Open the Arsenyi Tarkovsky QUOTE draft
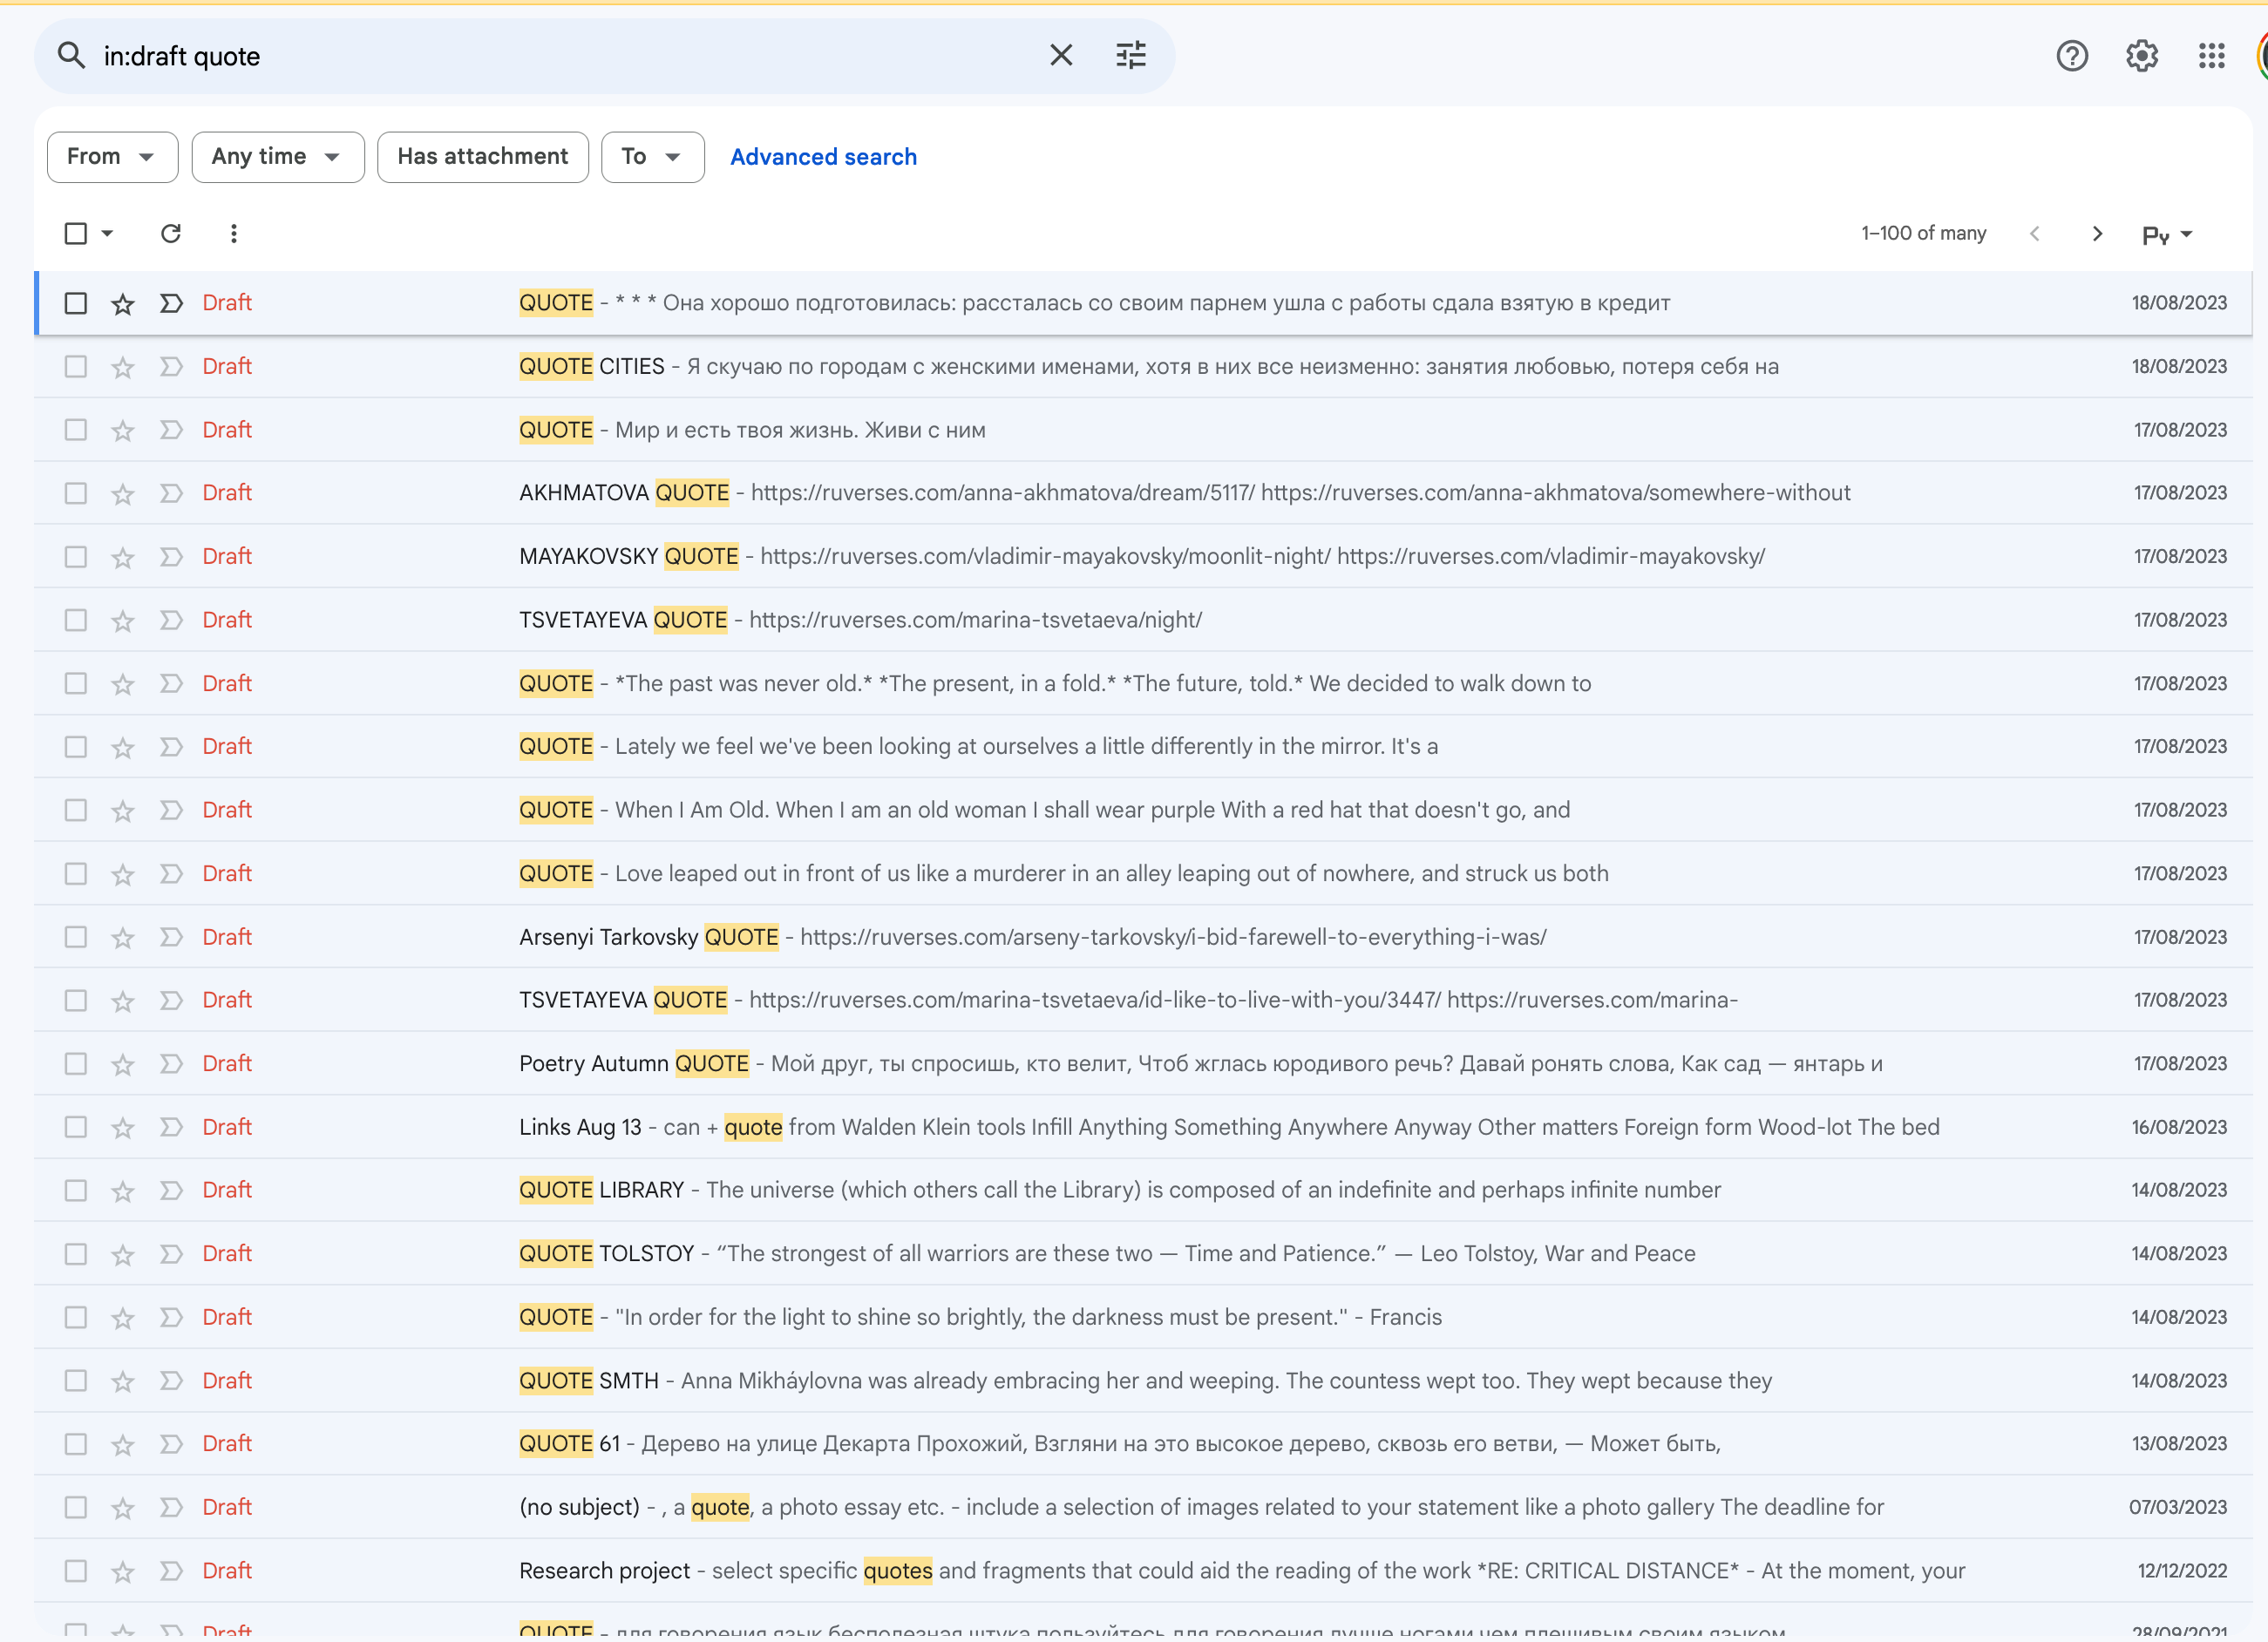Image resolution: width=2268 pixels, height=1642 pixels. (1143, 937)
